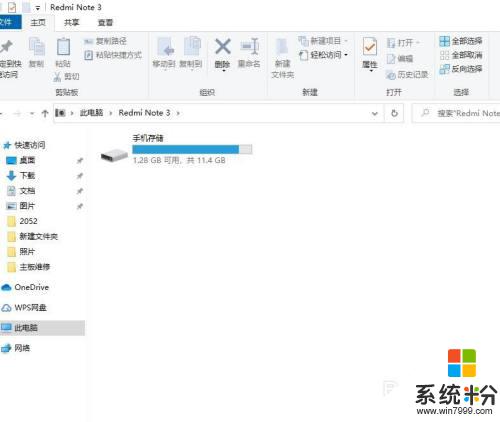Image resolution: width=500 pixels, height=422 pixels.
Task: Click the Paste (粘贴) clipboard icon
Action: (63, 46)
